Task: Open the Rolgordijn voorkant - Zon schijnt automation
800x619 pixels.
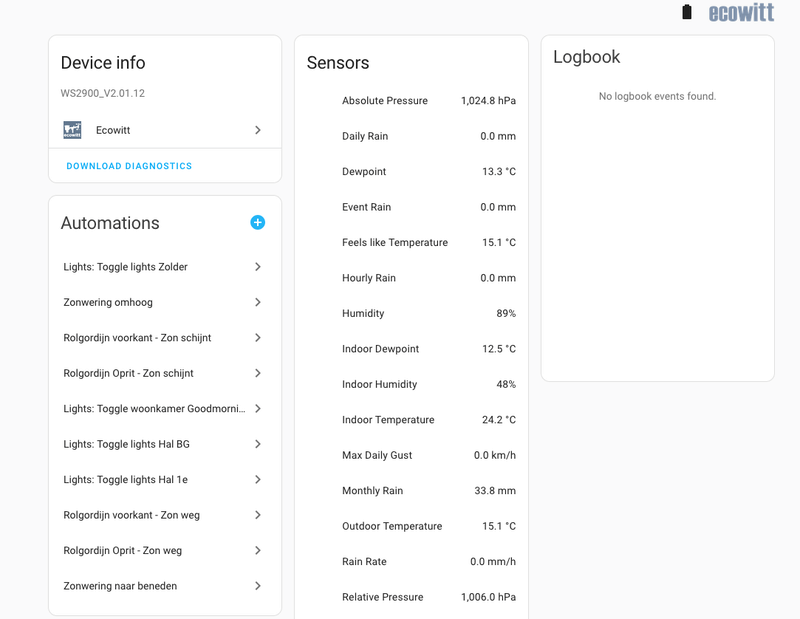Action: (137, 338)
